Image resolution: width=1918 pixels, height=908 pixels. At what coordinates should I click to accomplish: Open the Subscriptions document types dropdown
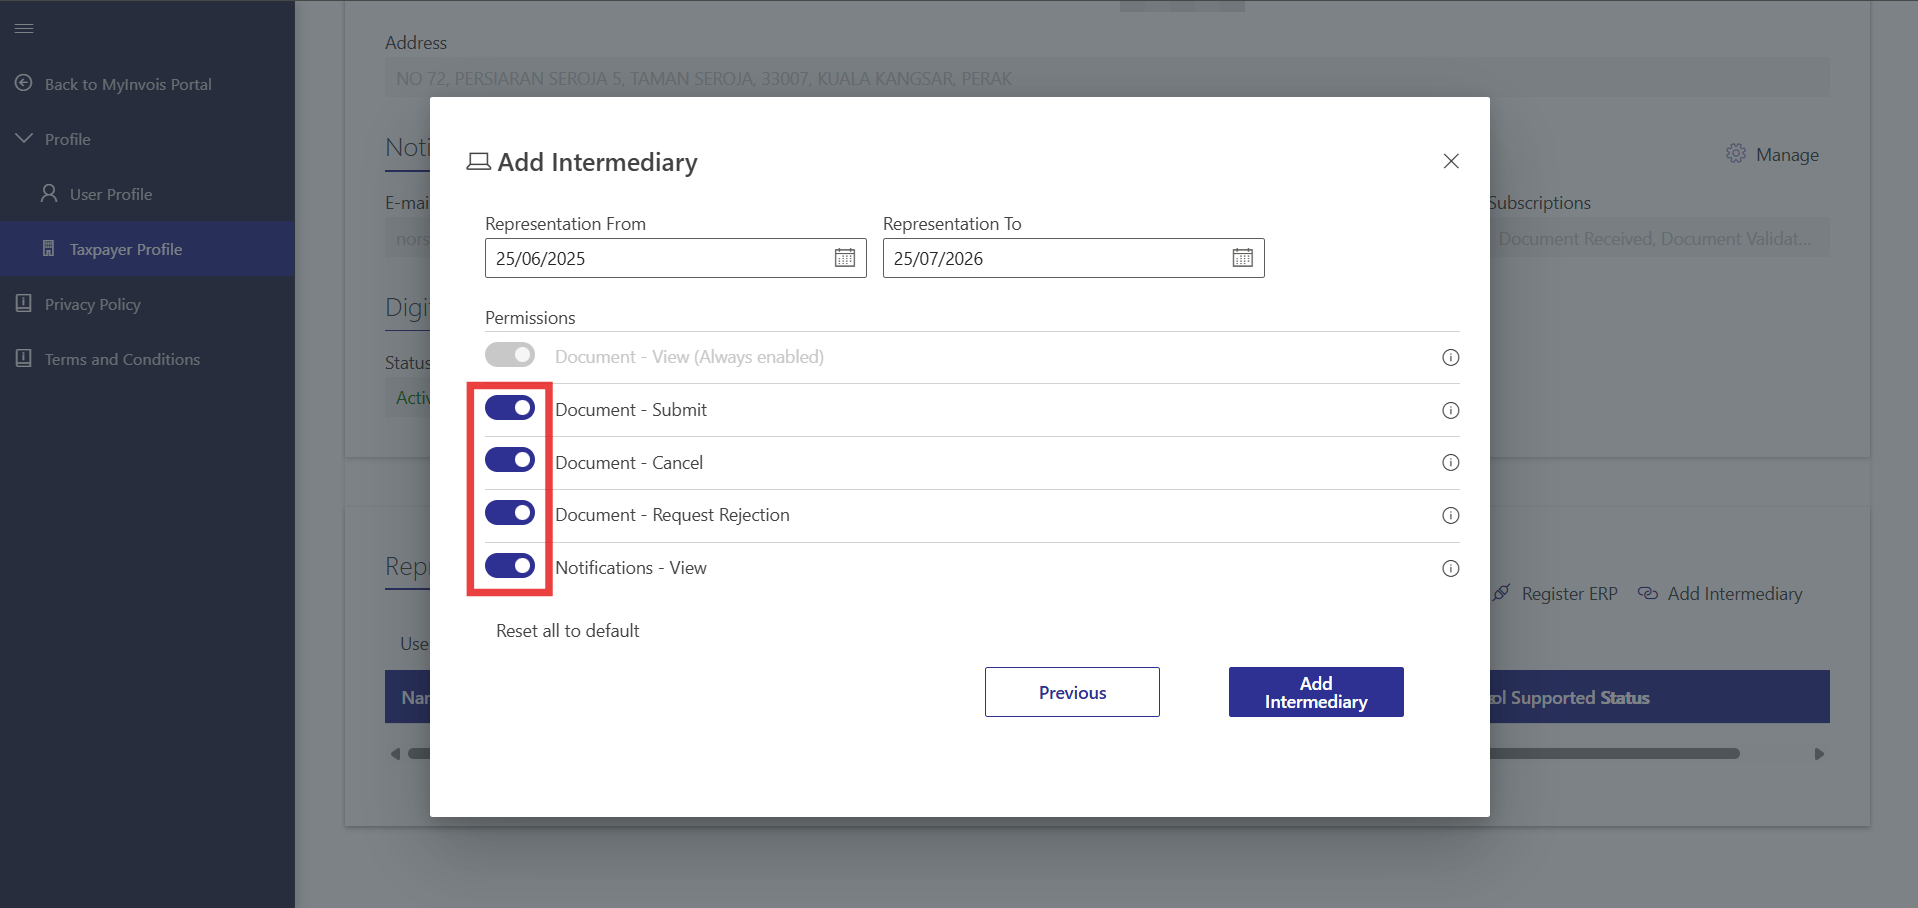click(x=1660, y=238)
